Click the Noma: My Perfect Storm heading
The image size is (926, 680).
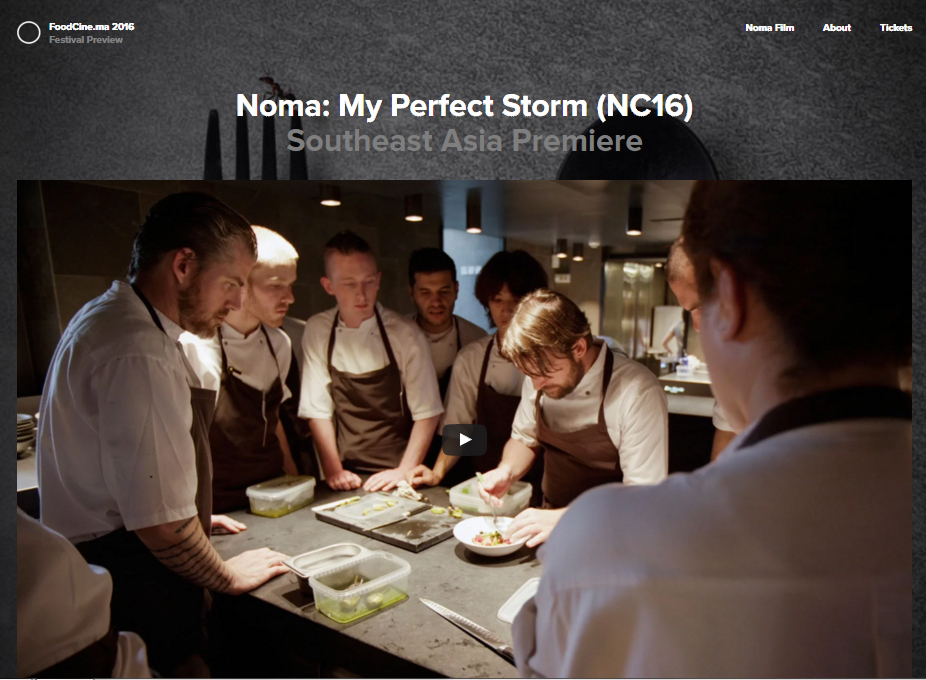click(x=464, y=106)
